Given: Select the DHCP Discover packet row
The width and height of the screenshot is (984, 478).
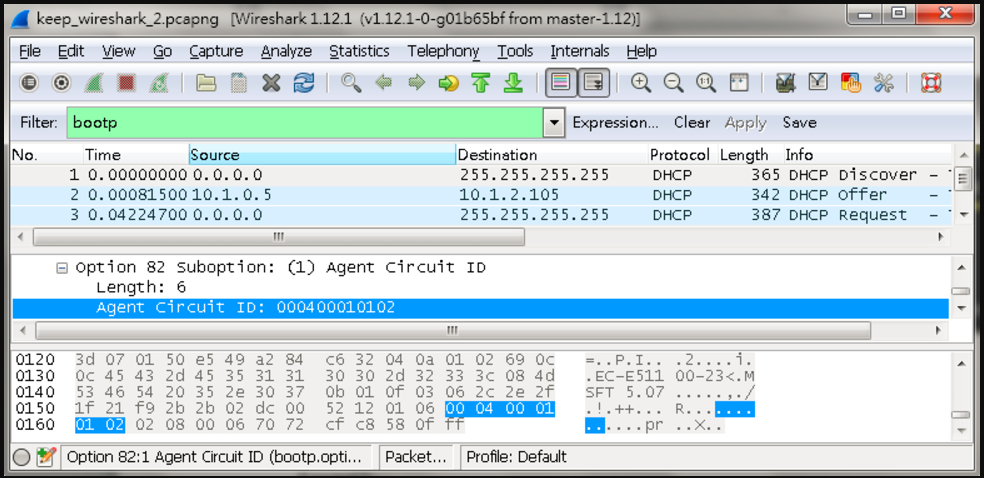Looking at the screenshot, I should click(481, 174).
